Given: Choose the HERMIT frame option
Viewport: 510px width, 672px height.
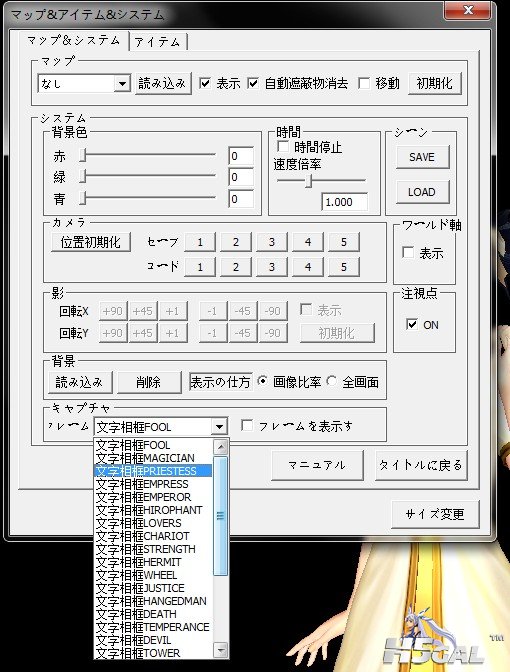Looking at the screenshot, I should [x=153, y=562].
